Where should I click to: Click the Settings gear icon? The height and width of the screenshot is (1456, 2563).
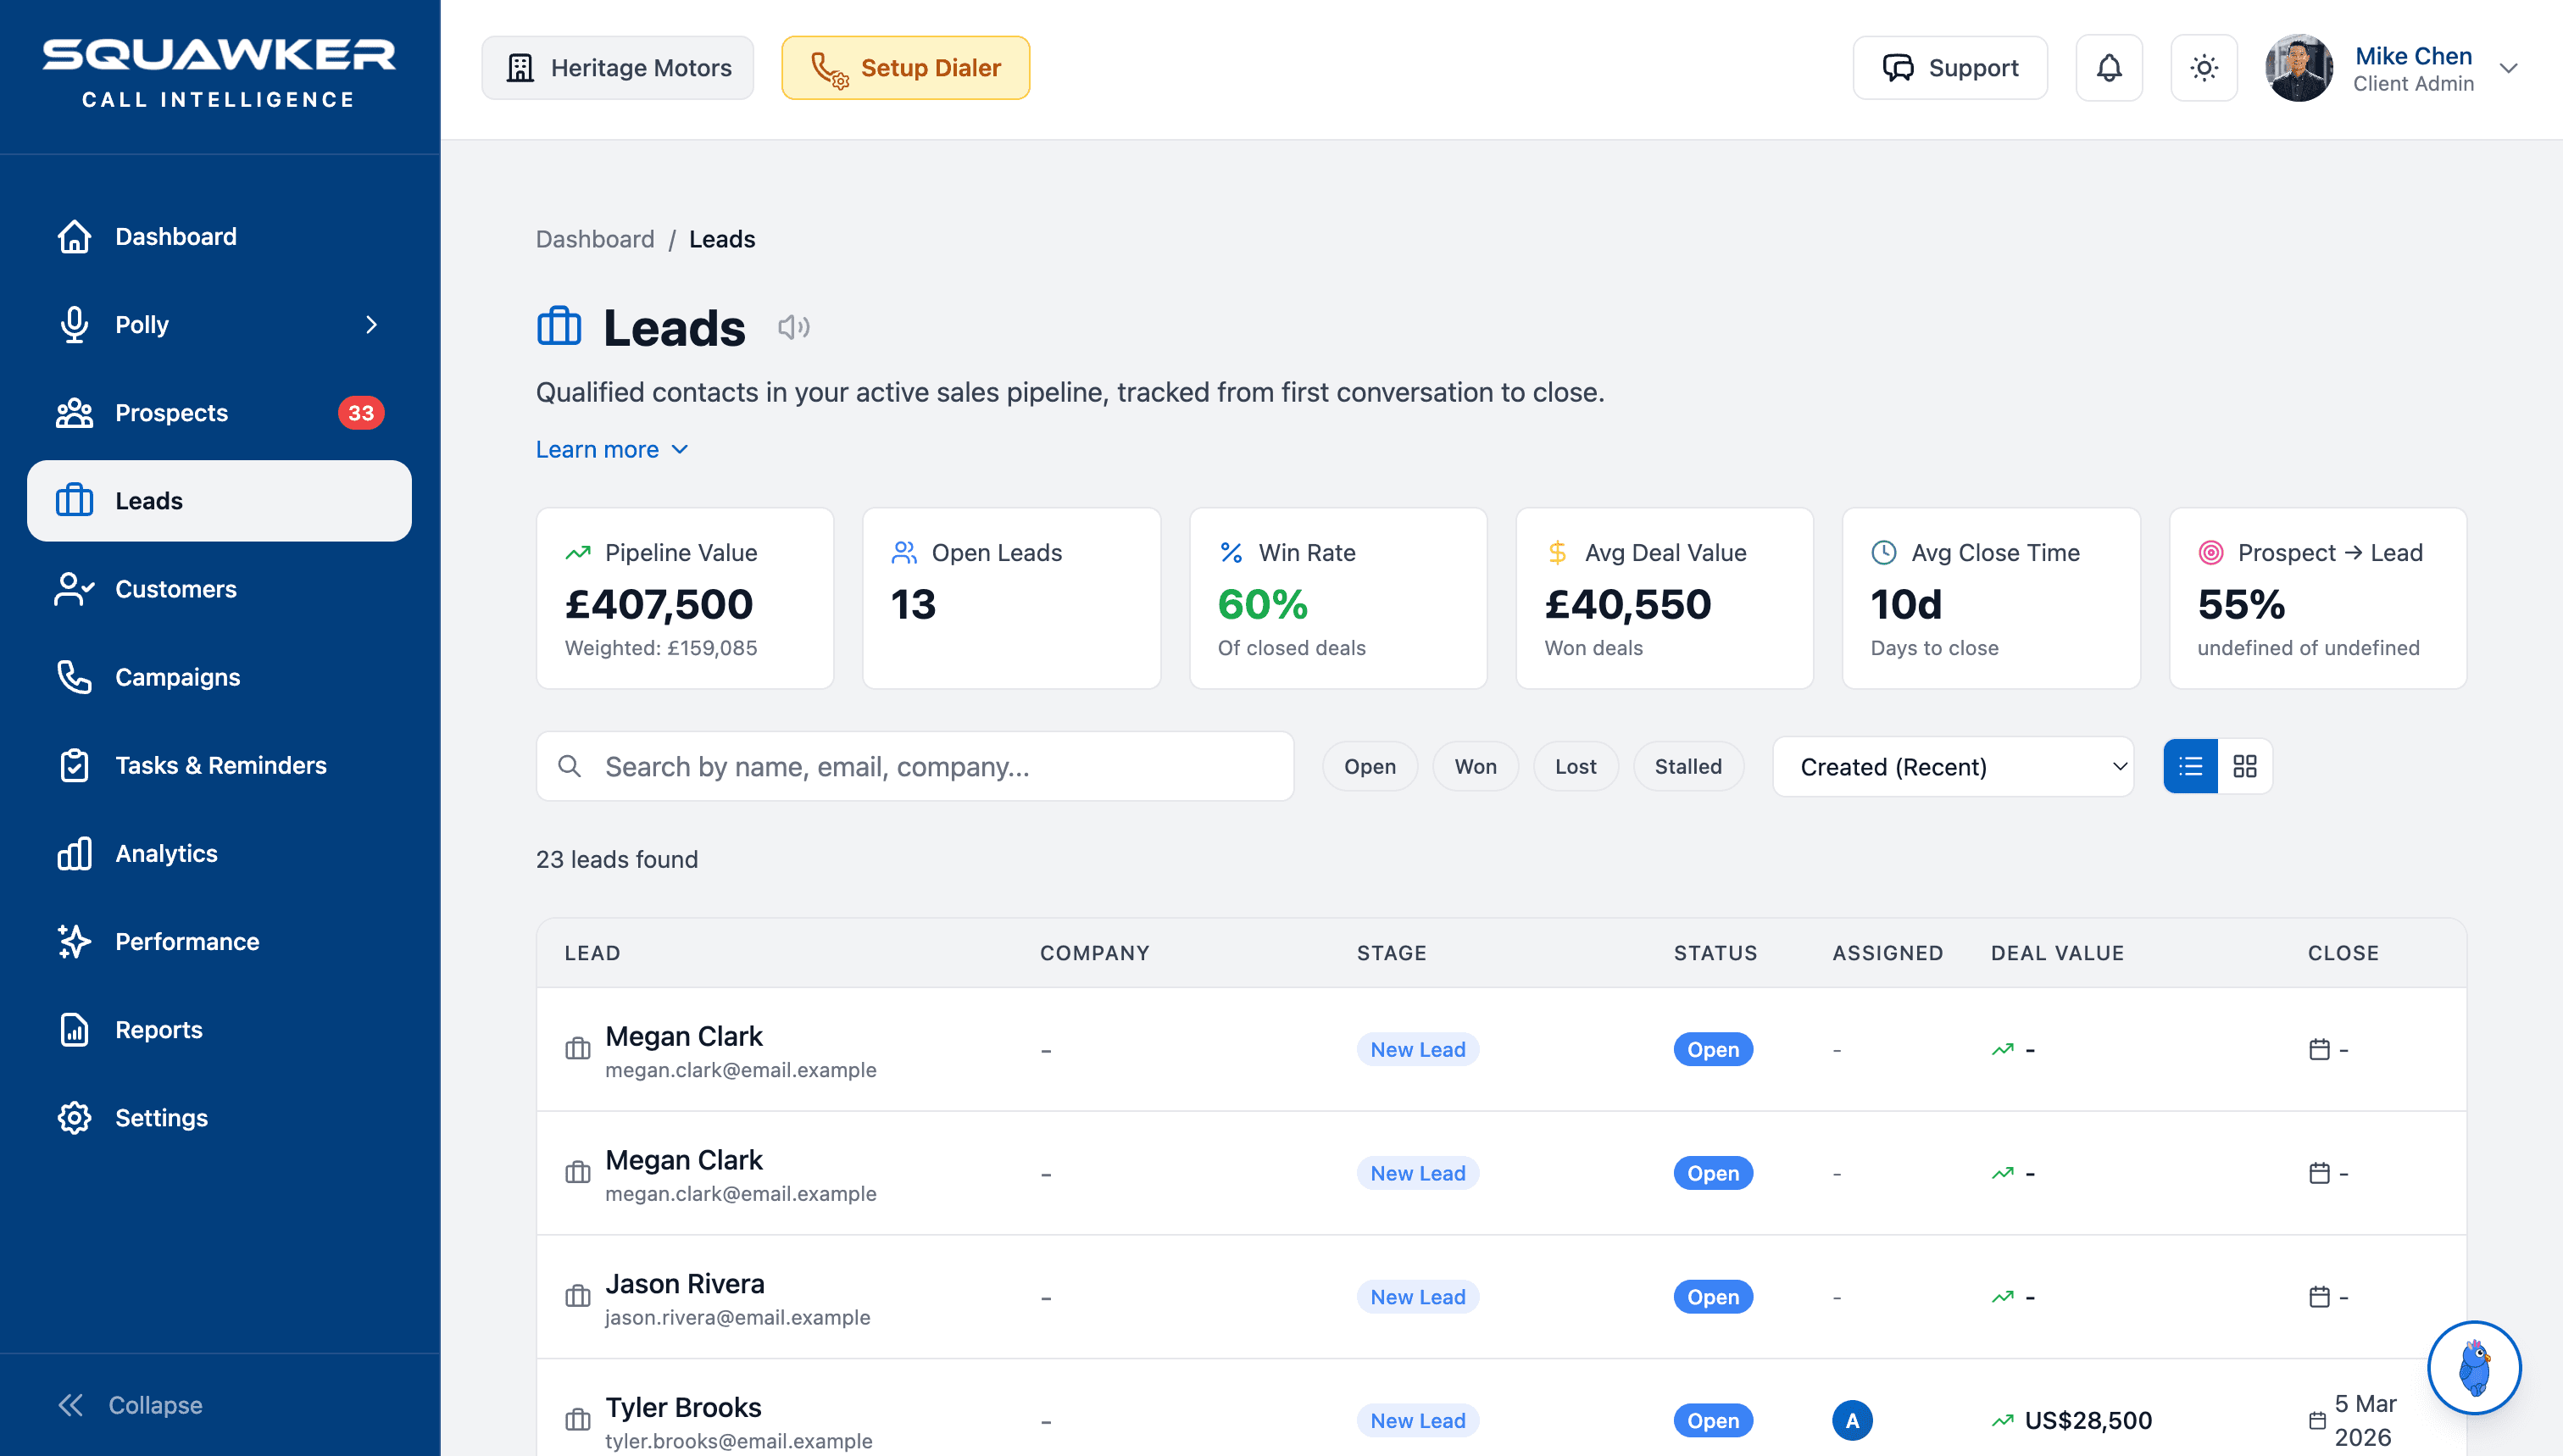74,1117
